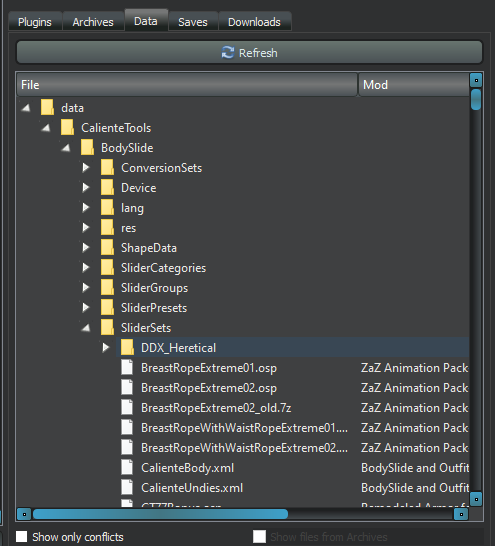
Task: Click the CalienteTools folder icon
Action: click(68, 127)
